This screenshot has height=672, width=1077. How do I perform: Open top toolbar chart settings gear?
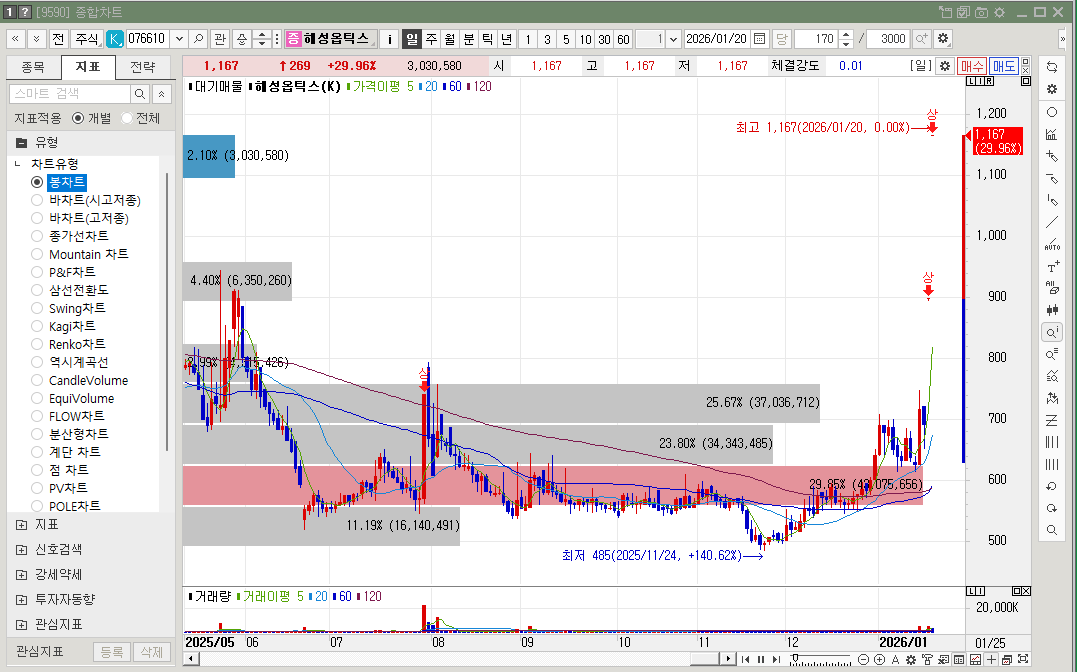pyautogui.click(x=943, y=39)
